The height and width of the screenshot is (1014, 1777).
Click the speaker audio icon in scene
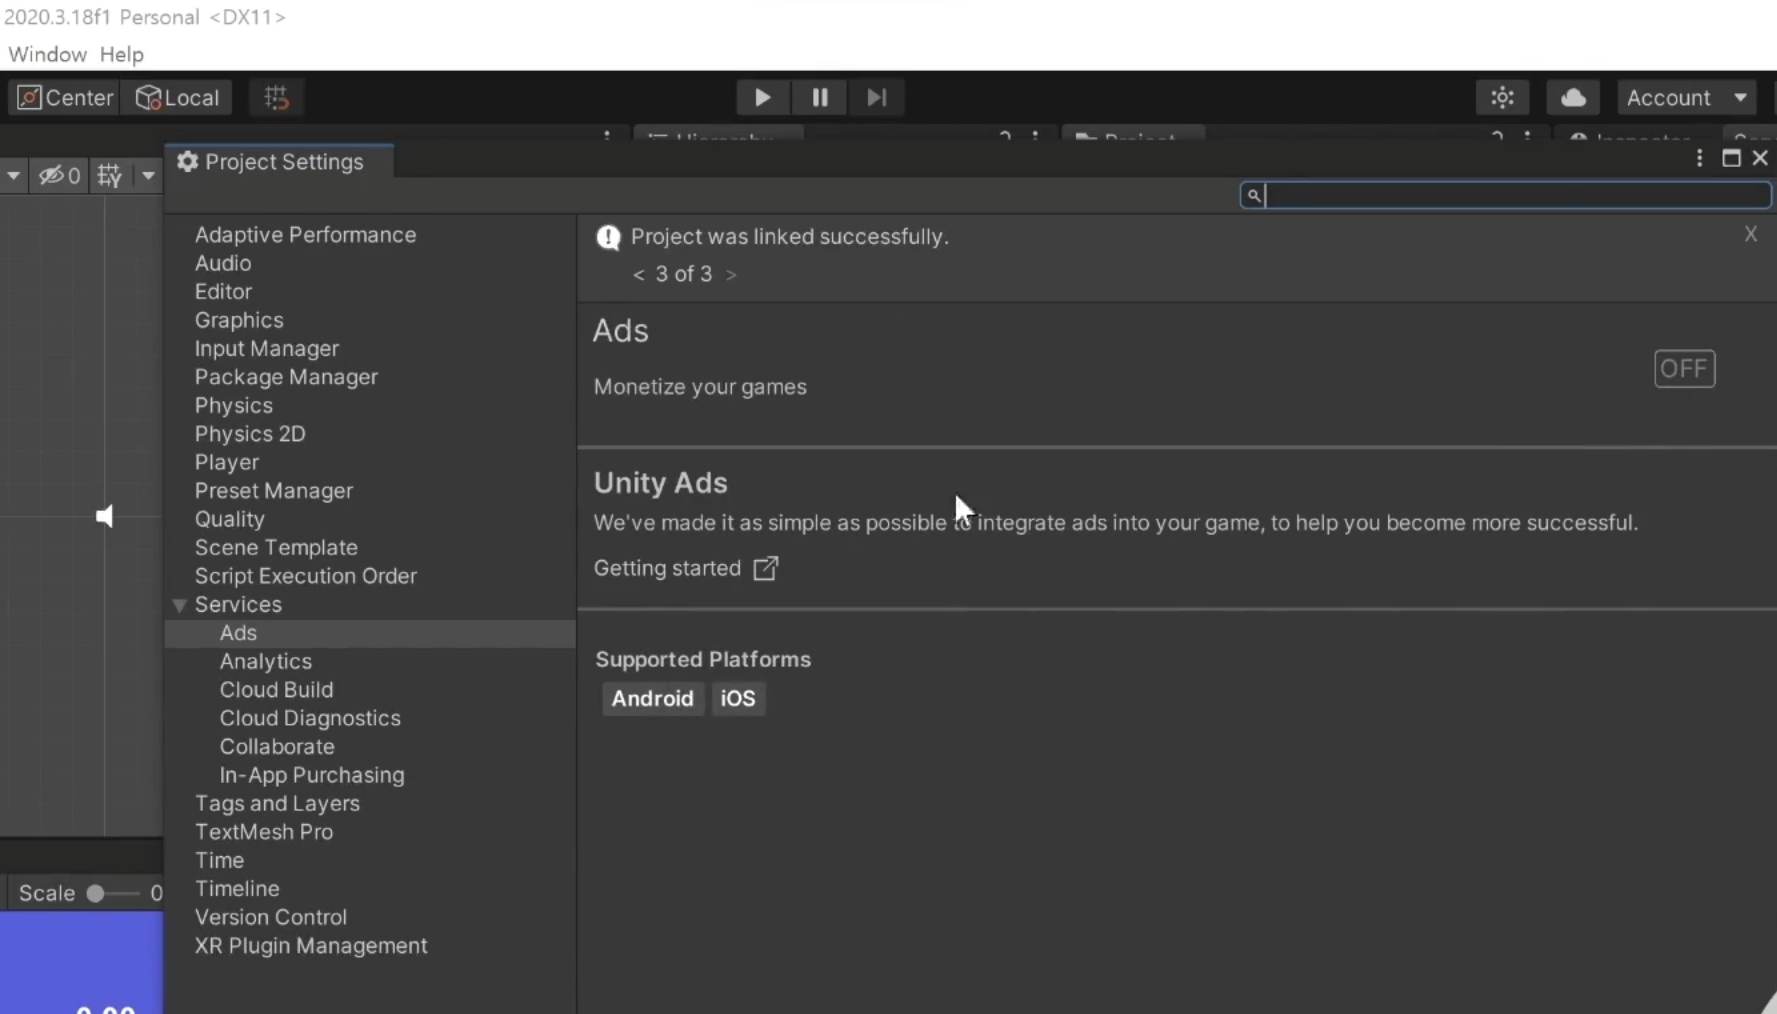click(104, 516)
